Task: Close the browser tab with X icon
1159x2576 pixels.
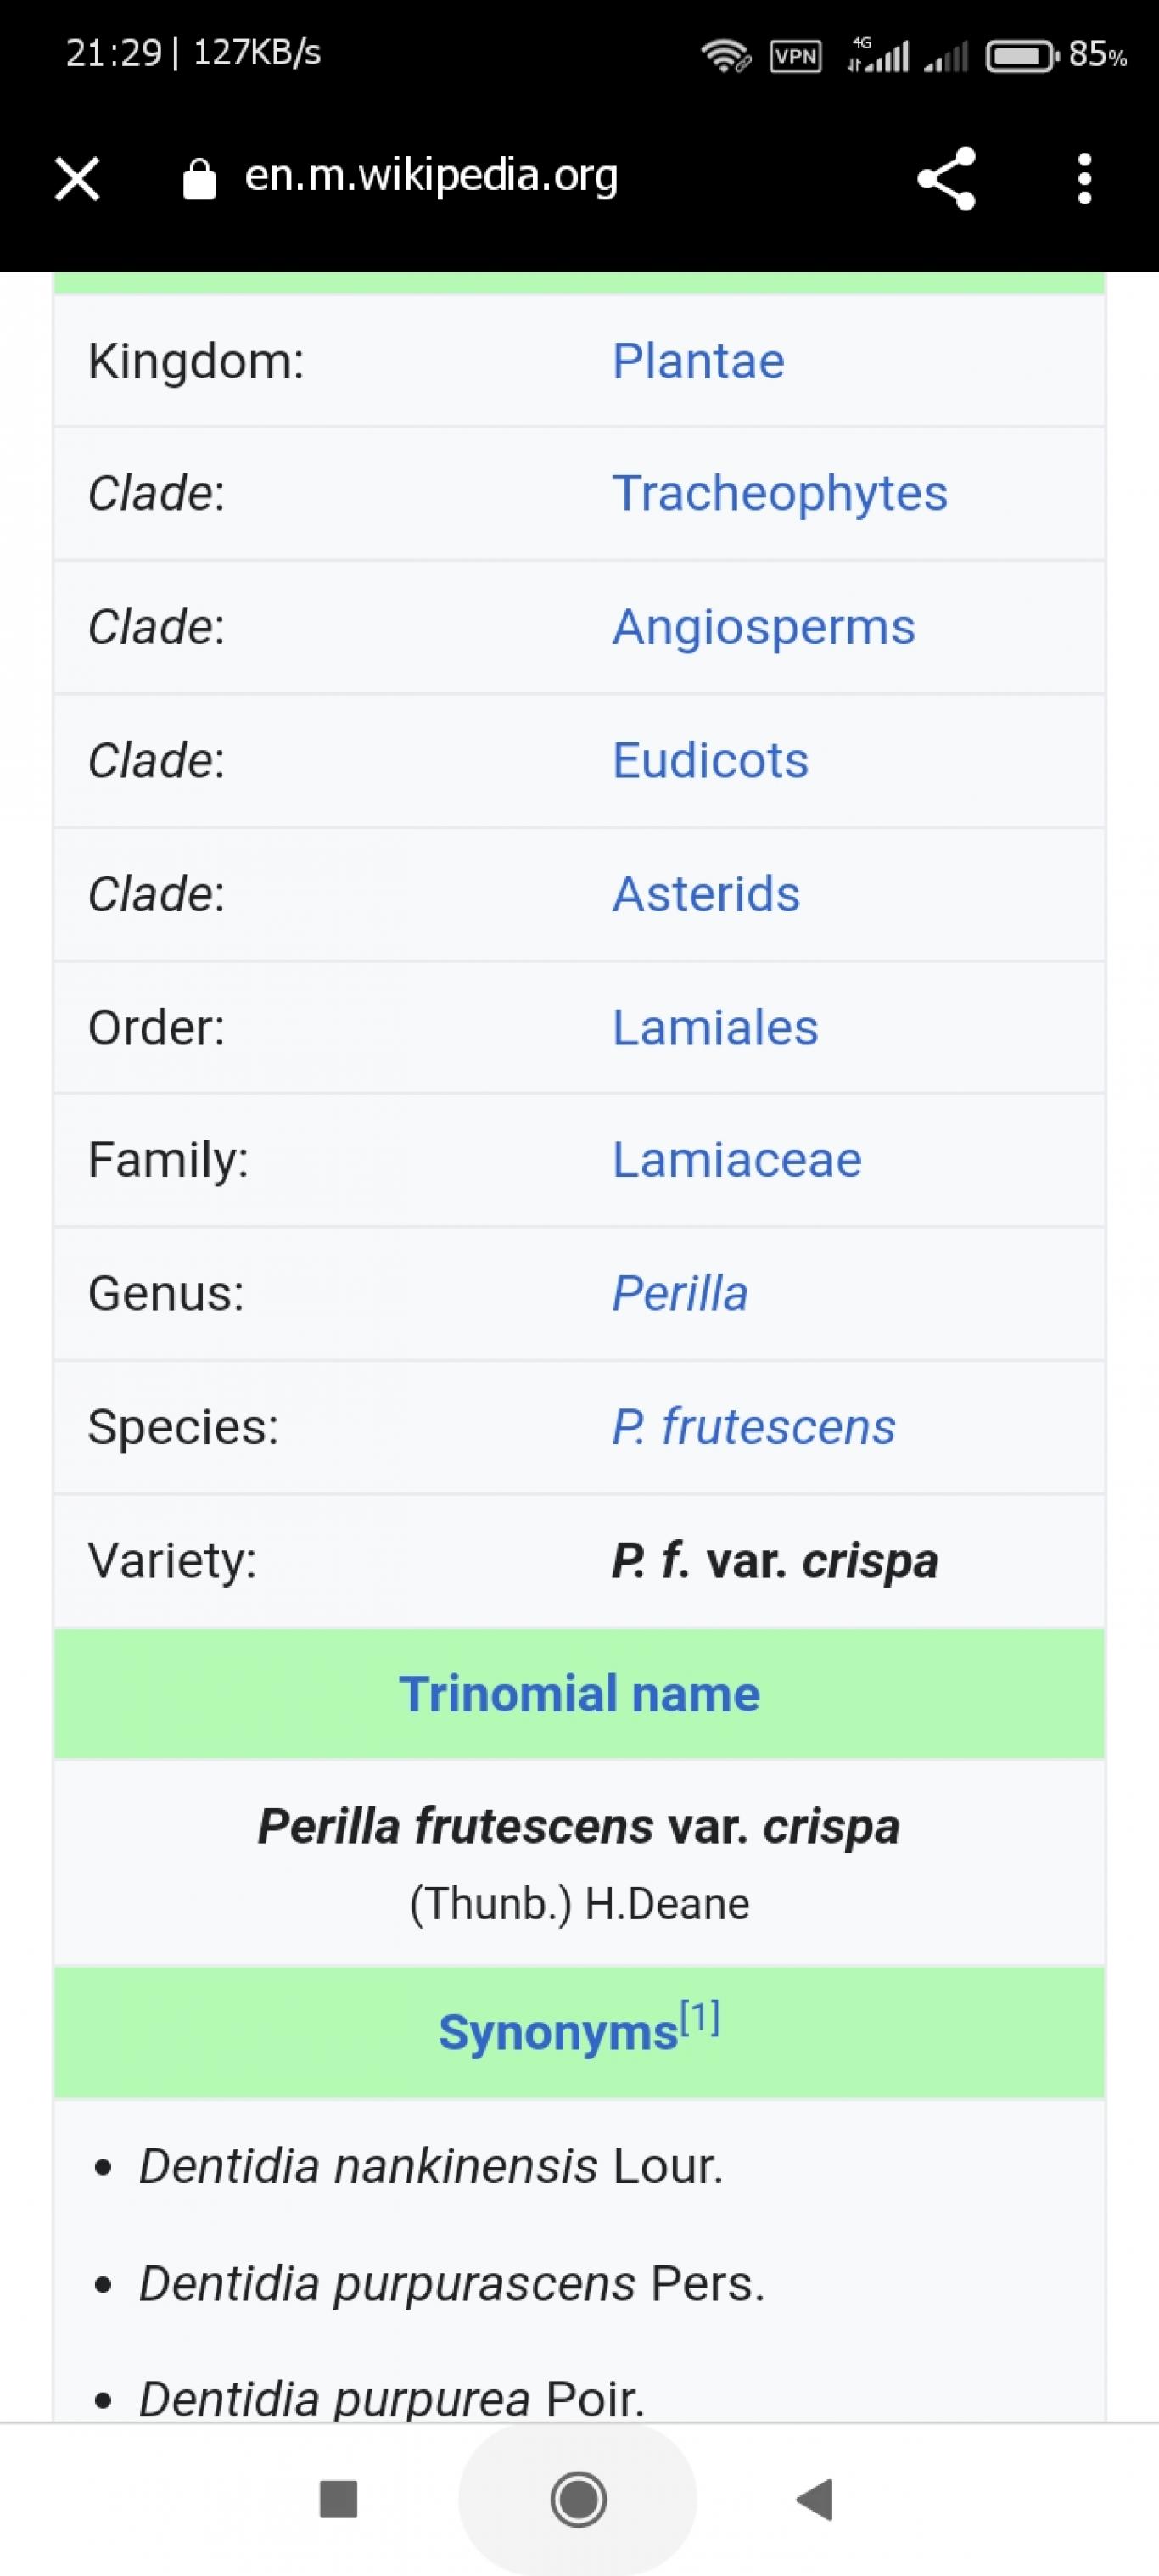Action: pos(77,179)
